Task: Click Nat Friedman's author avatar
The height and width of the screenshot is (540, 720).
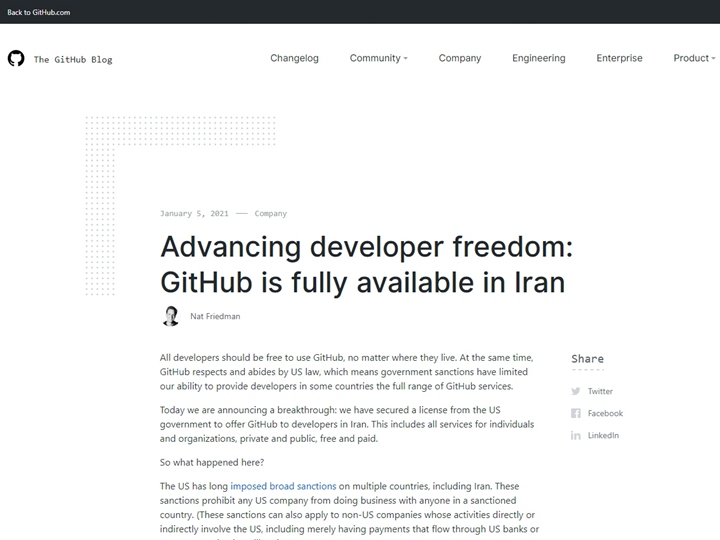Action: point(171,316)
